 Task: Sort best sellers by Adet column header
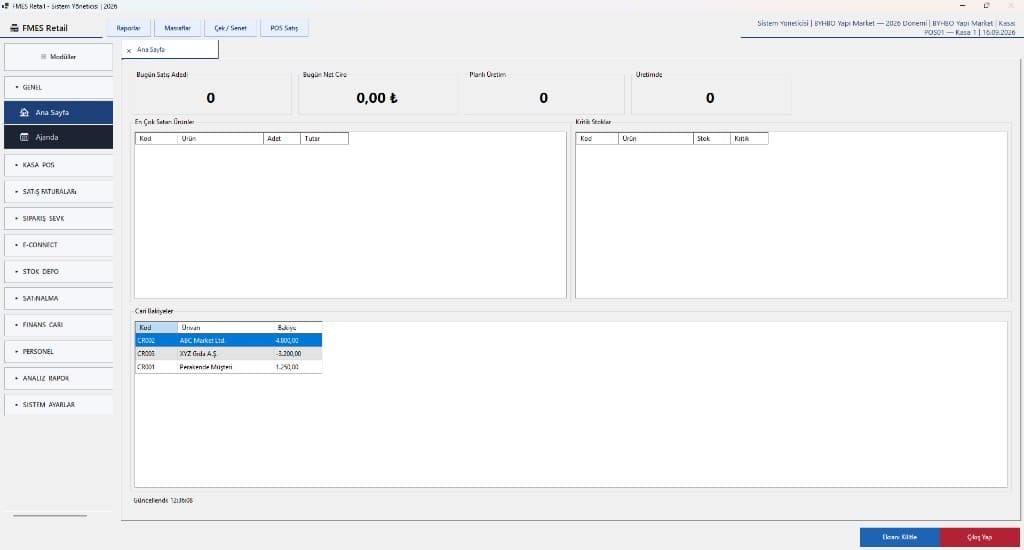(282, 138)
